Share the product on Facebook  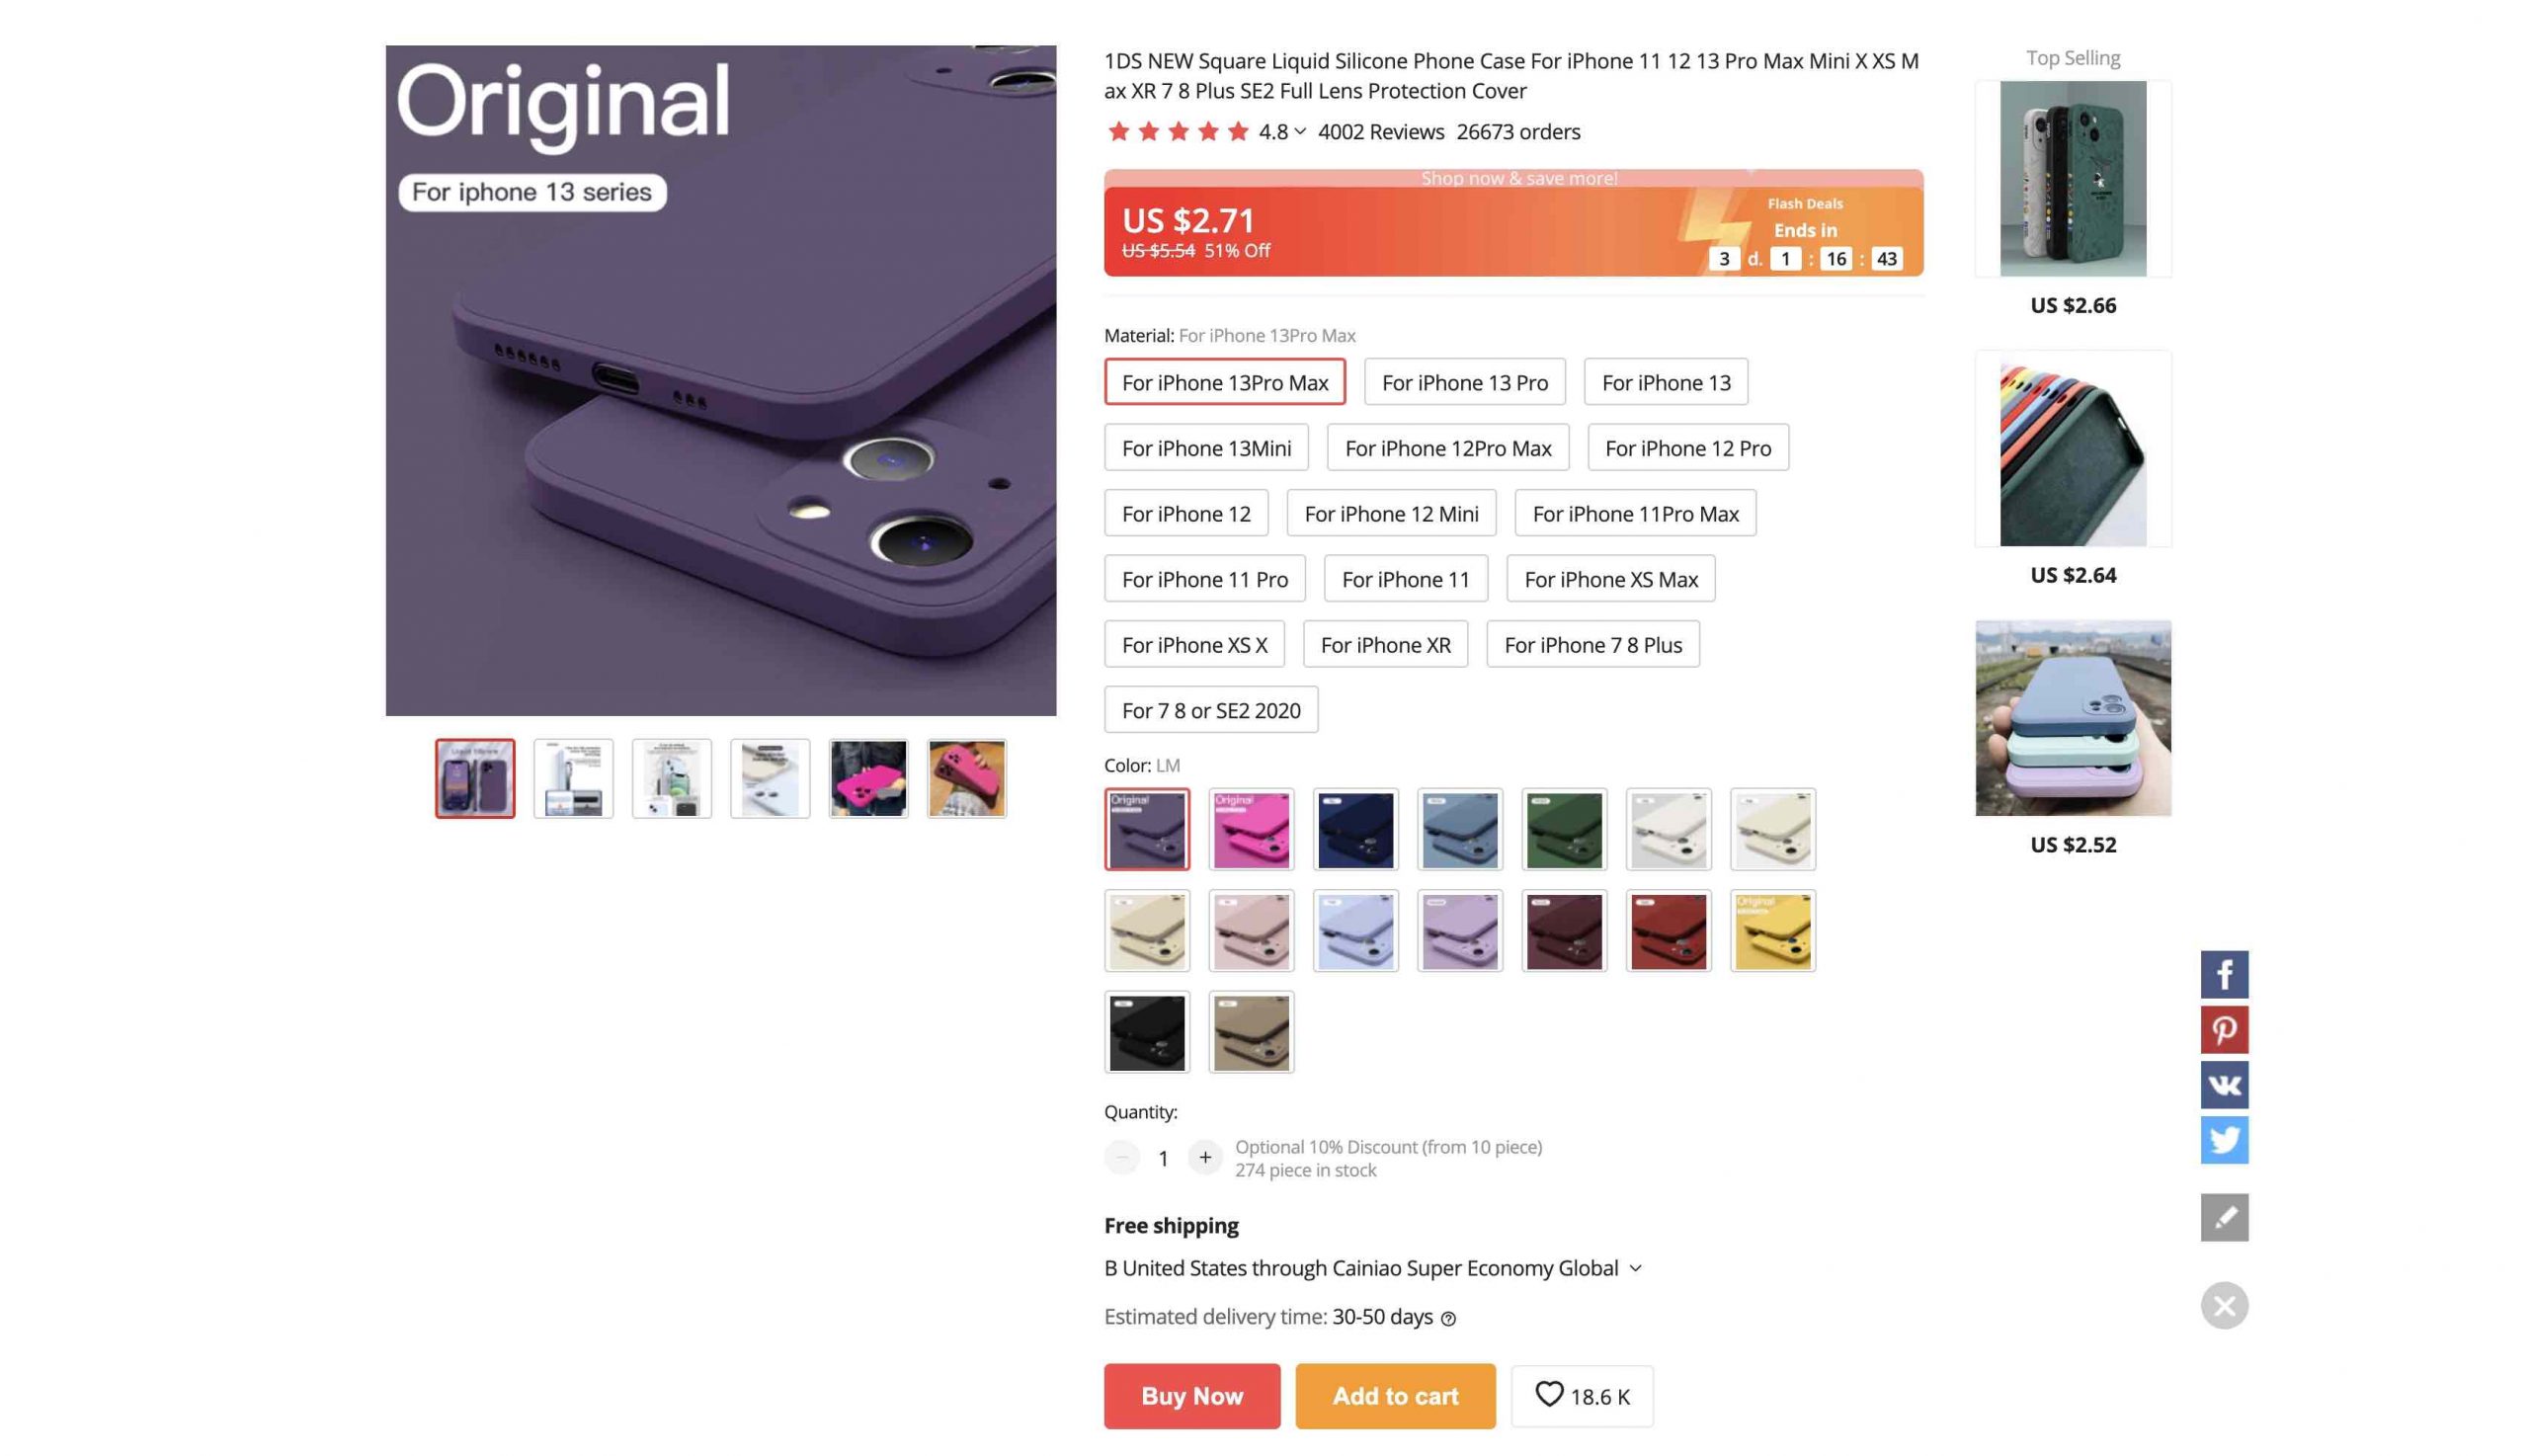[2223, 974]
